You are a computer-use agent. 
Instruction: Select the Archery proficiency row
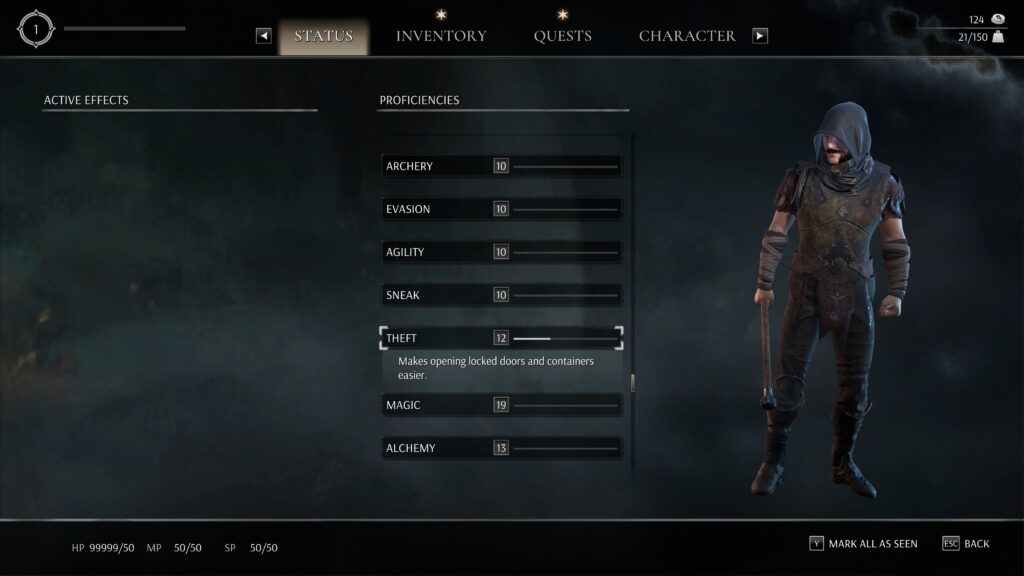502,166
